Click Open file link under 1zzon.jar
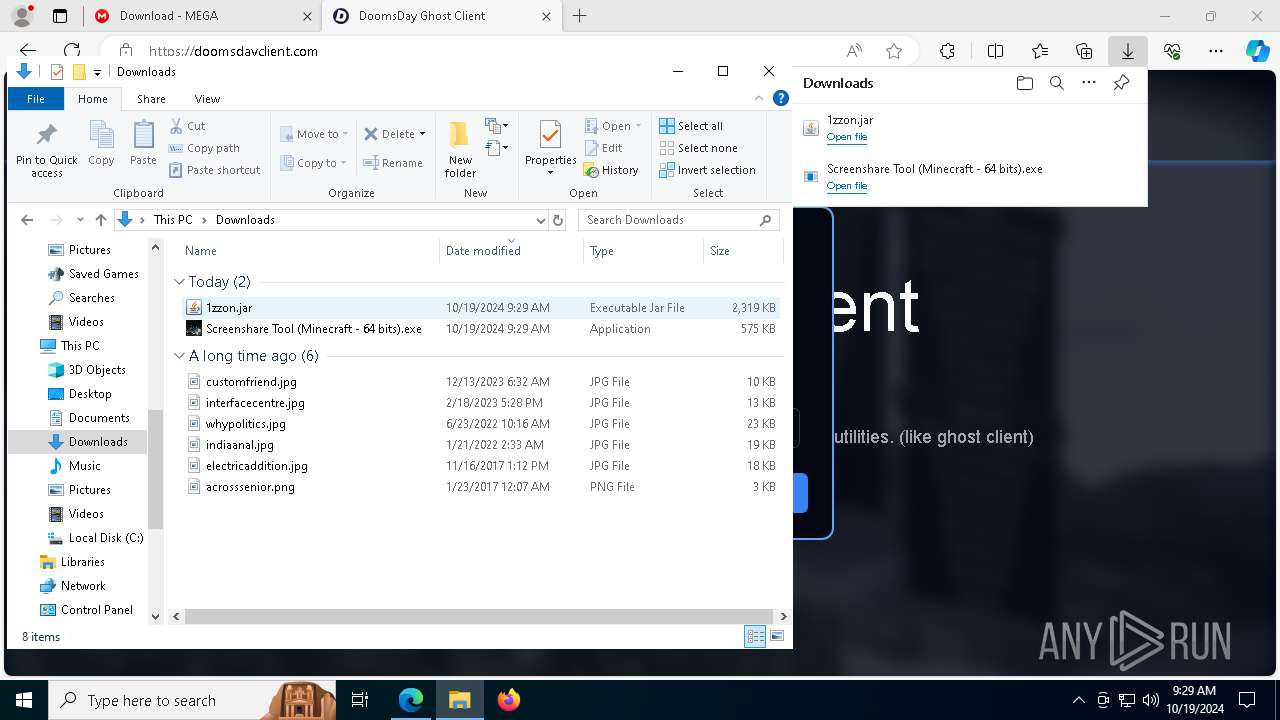The image size is (1280, 720). click(846, 137)
